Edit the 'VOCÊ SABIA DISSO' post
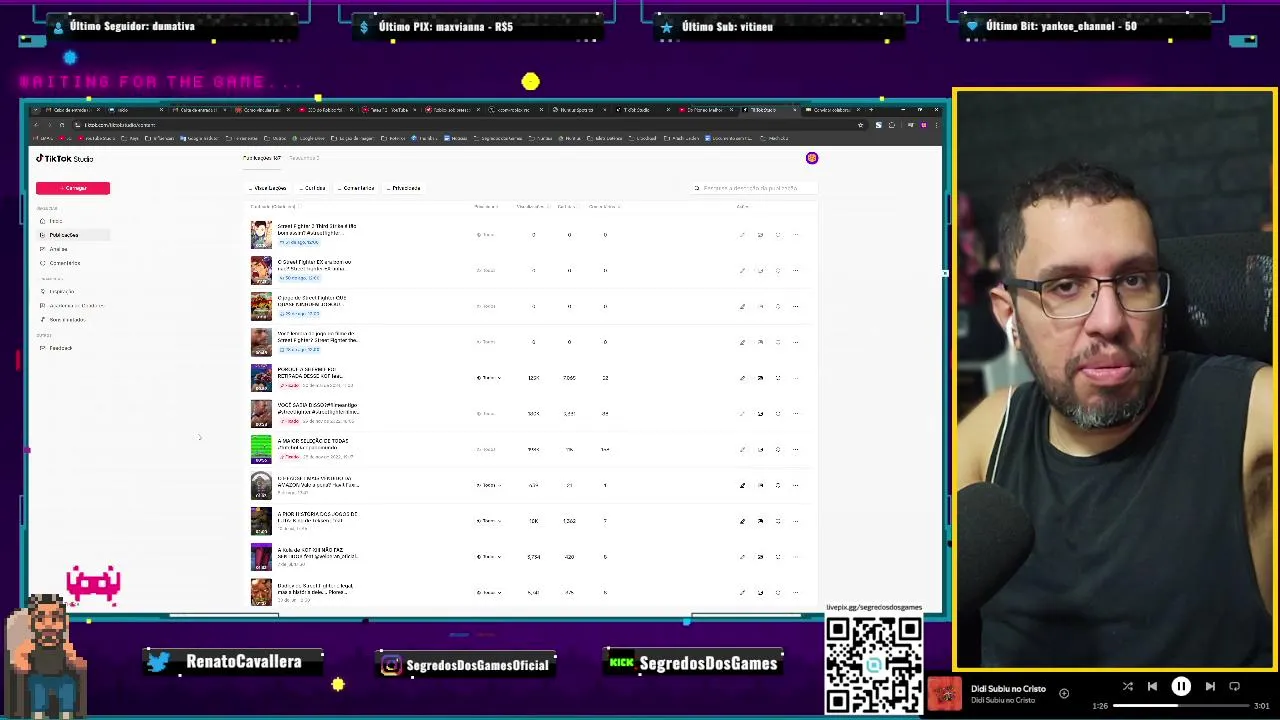Image resolution: width=1280 pixels, height=720 pixels. [x=742, y=414]
